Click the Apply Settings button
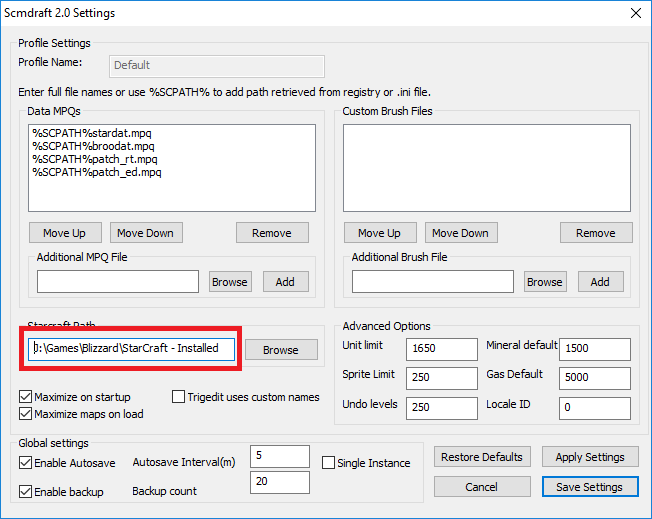The height and width of the screenshot is (519, 652). point(589,457)
